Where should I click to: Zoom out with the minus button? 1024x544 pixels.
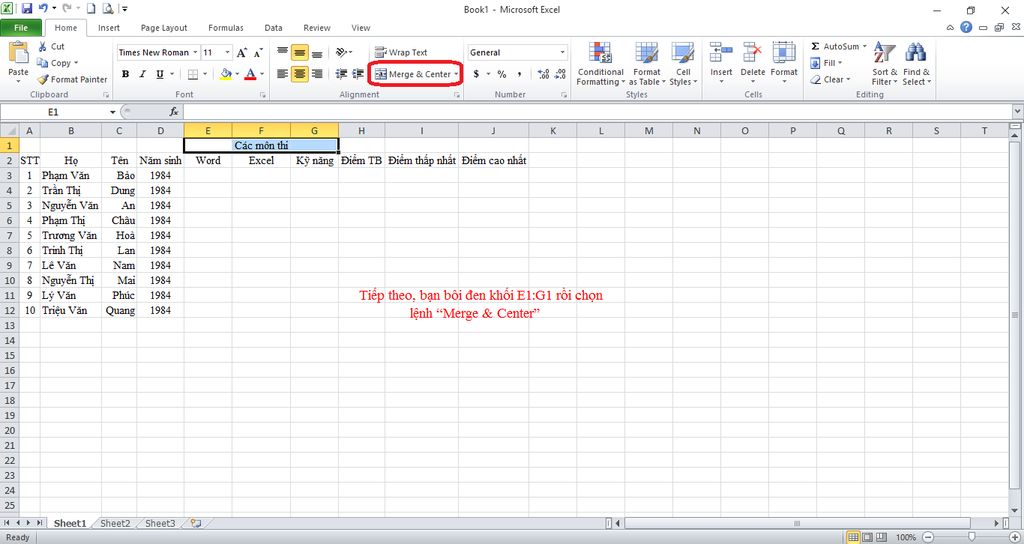click(x=927, y=537)
